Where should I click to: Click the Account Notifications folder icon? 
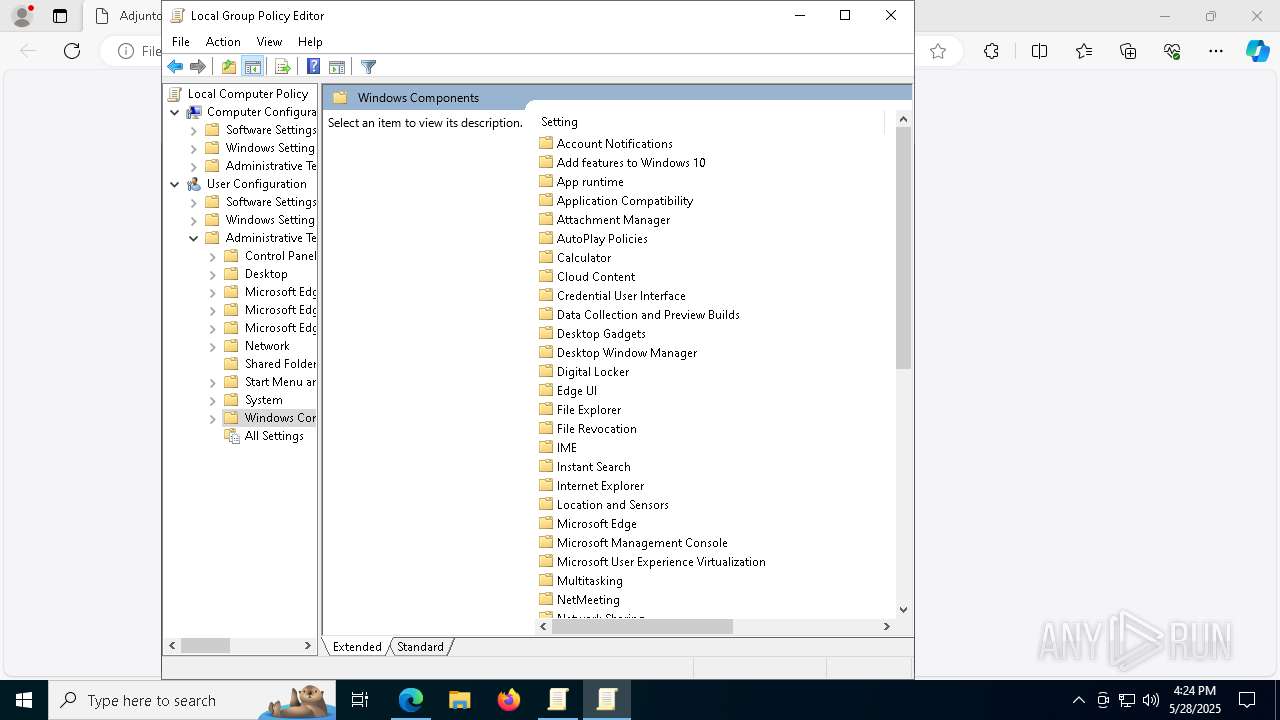(x=546, y=143)
